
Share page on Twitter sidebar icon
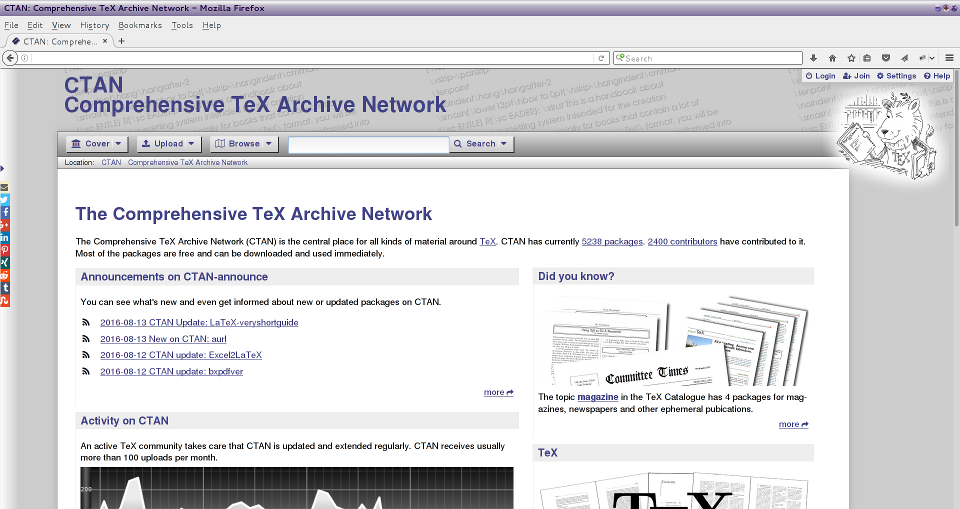click(x=4, y=199)
